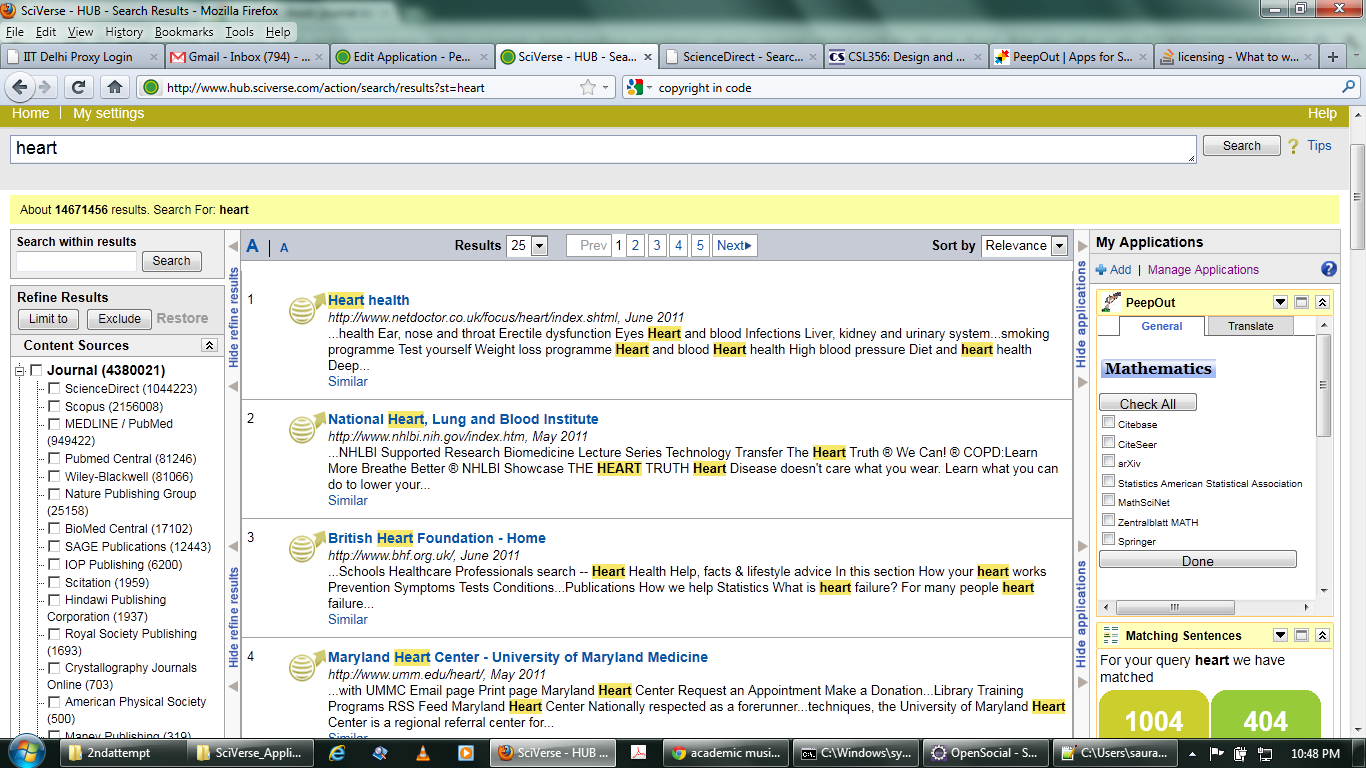
Task: Collapse the Matching Sentences gadget with chevron
Action: tap(1322, 635)
